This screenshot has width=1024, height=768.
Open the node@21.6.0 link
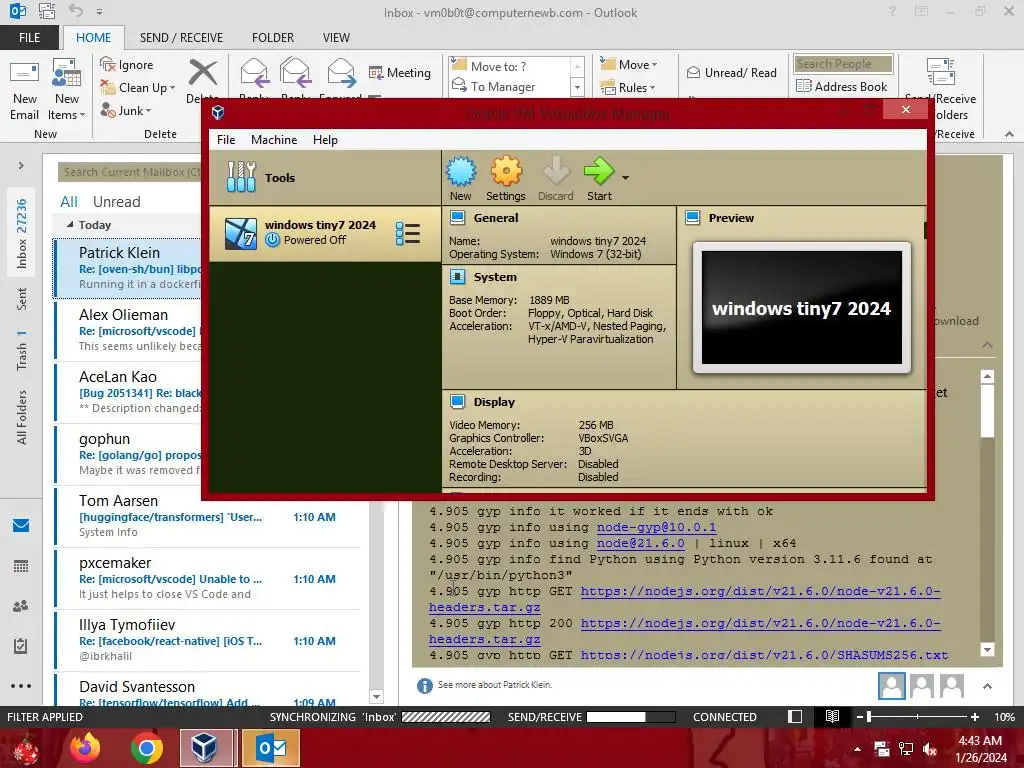click(x=641, y=543)
